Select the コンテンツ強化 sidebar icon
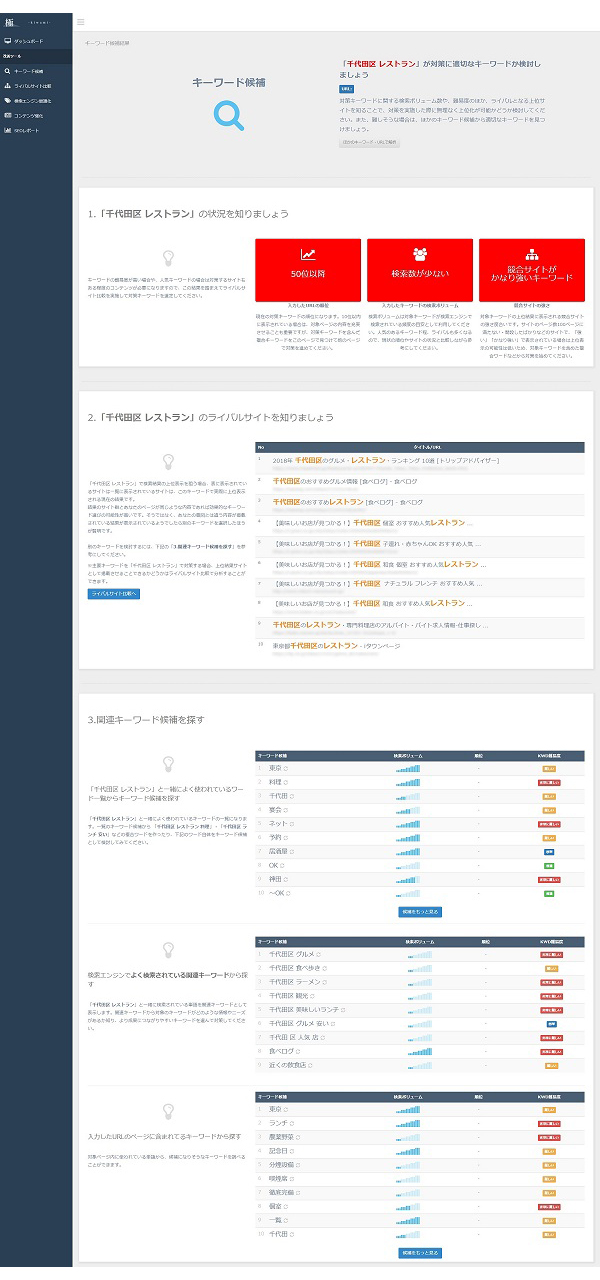 pos(7,116)
